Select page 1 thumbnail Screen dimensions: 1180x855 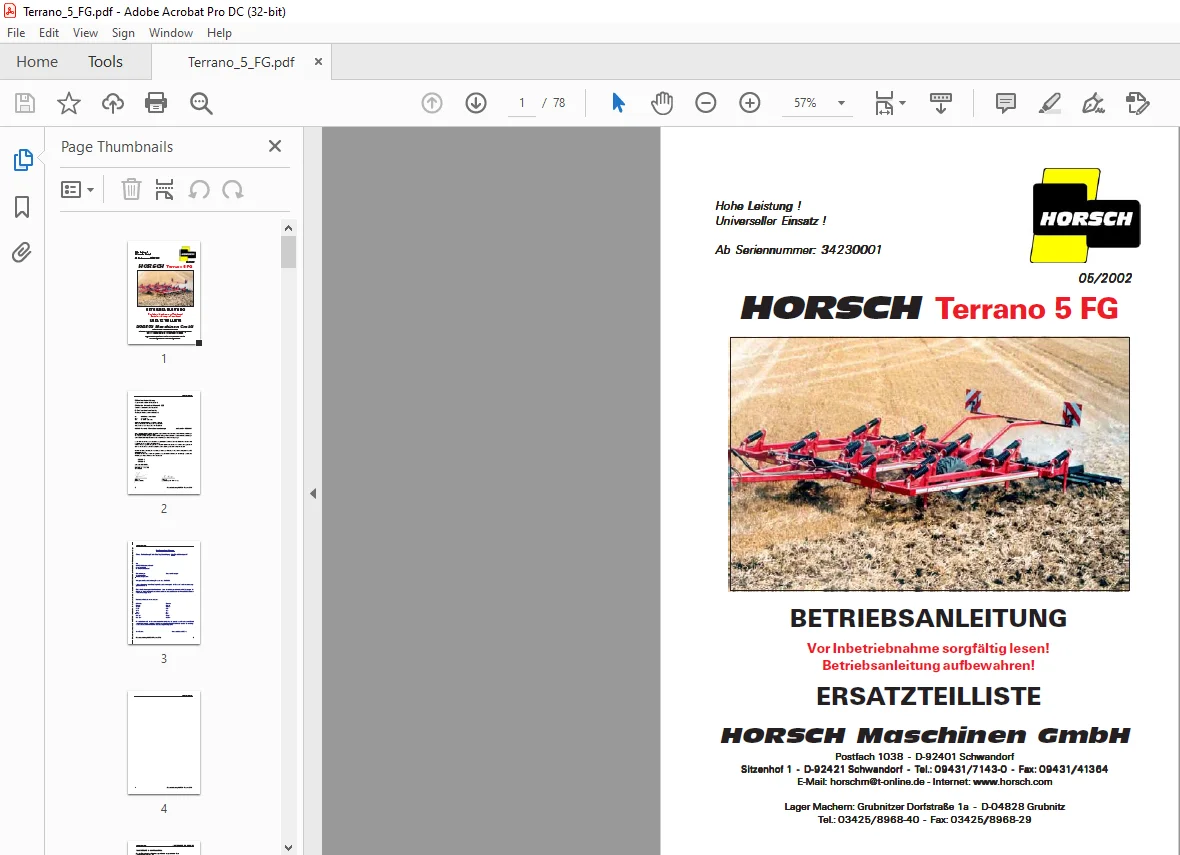point(164,294)
